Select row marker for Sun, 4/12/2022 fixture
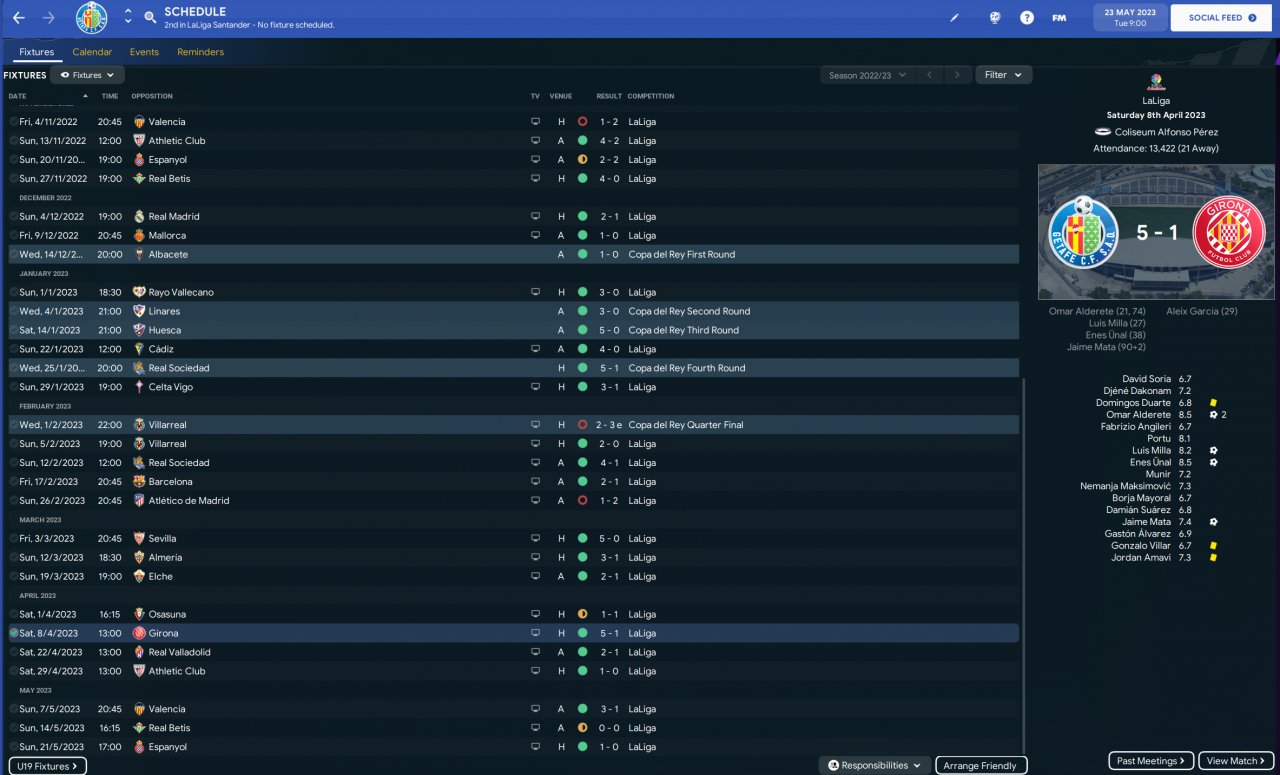1280x775 pixels. click(x=13, y=216)
